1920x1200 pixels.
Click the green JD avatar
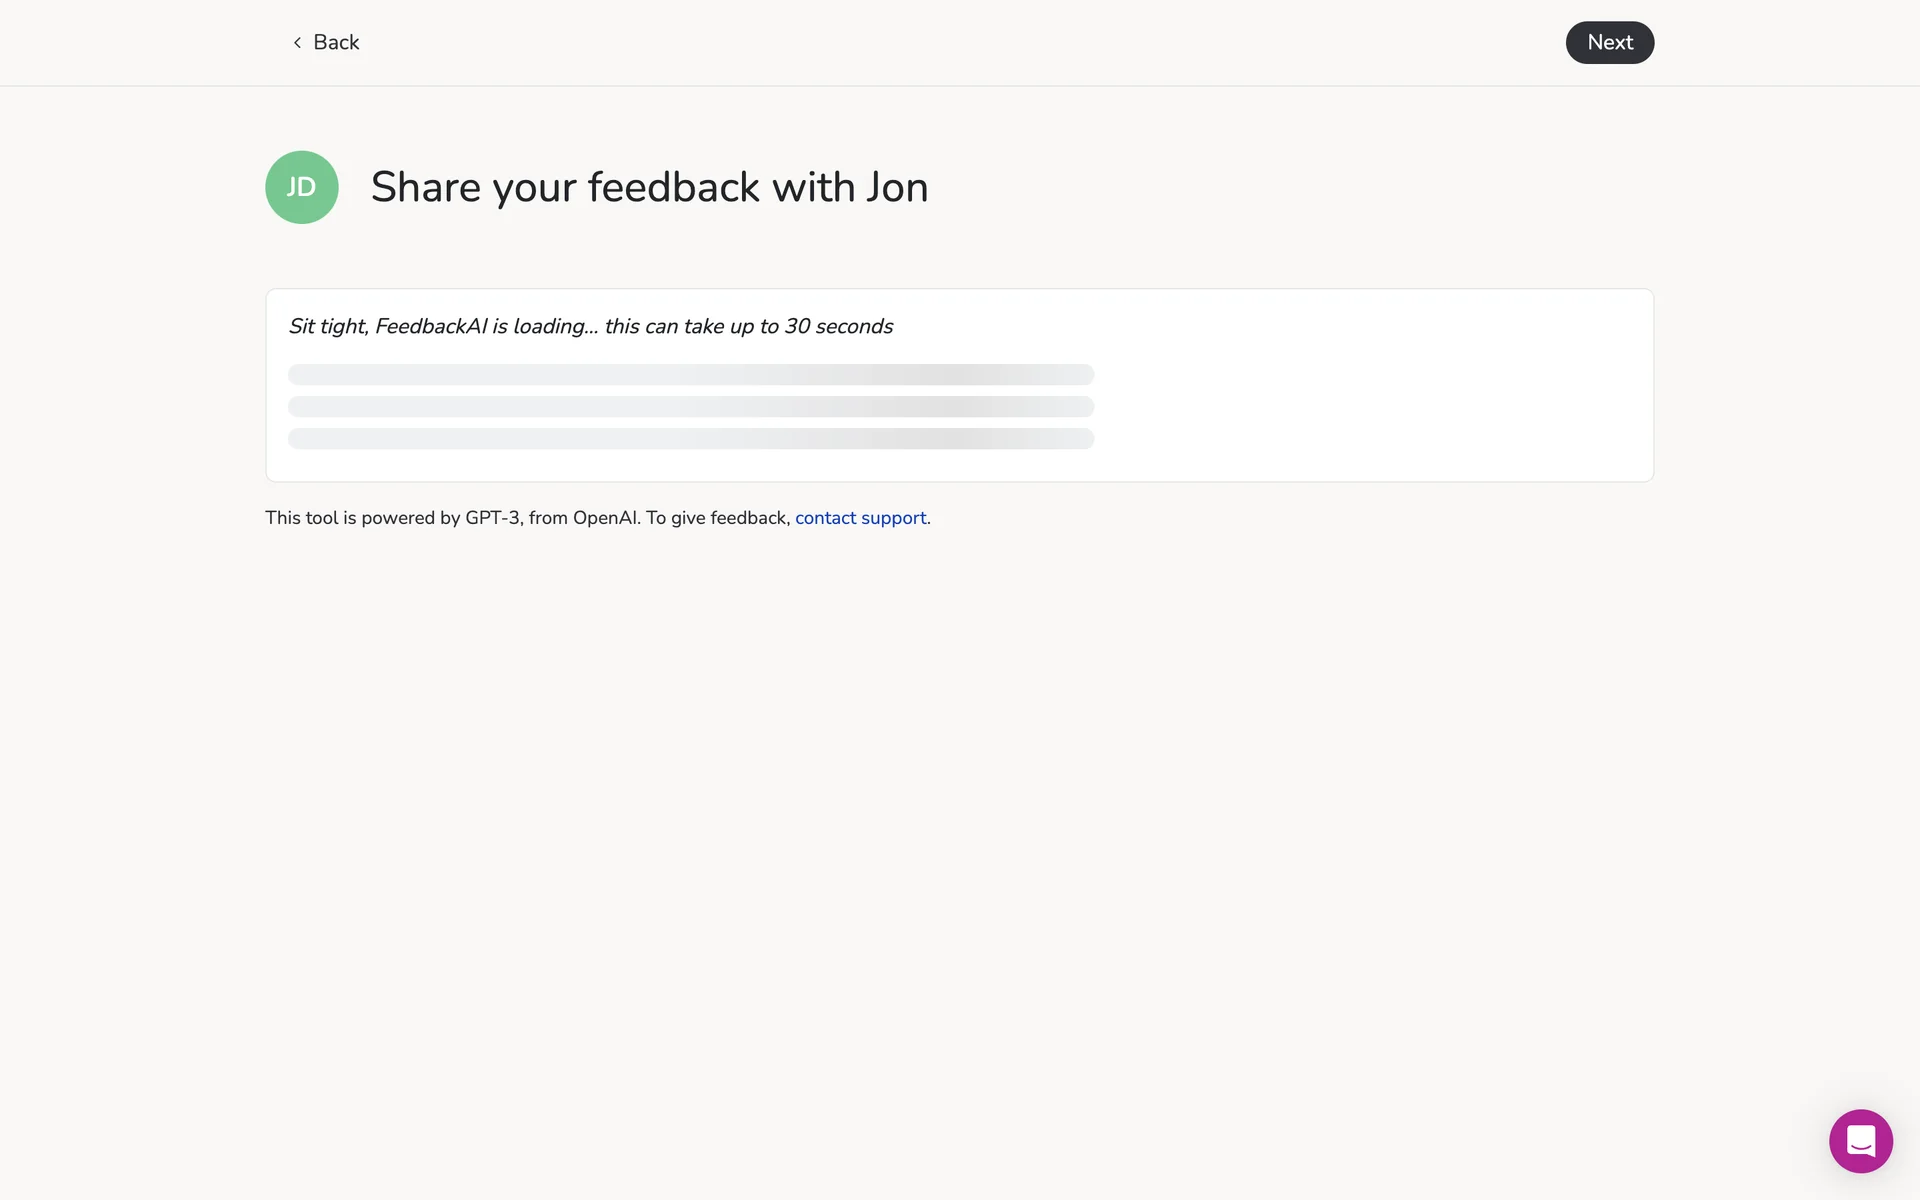[301, 187]
